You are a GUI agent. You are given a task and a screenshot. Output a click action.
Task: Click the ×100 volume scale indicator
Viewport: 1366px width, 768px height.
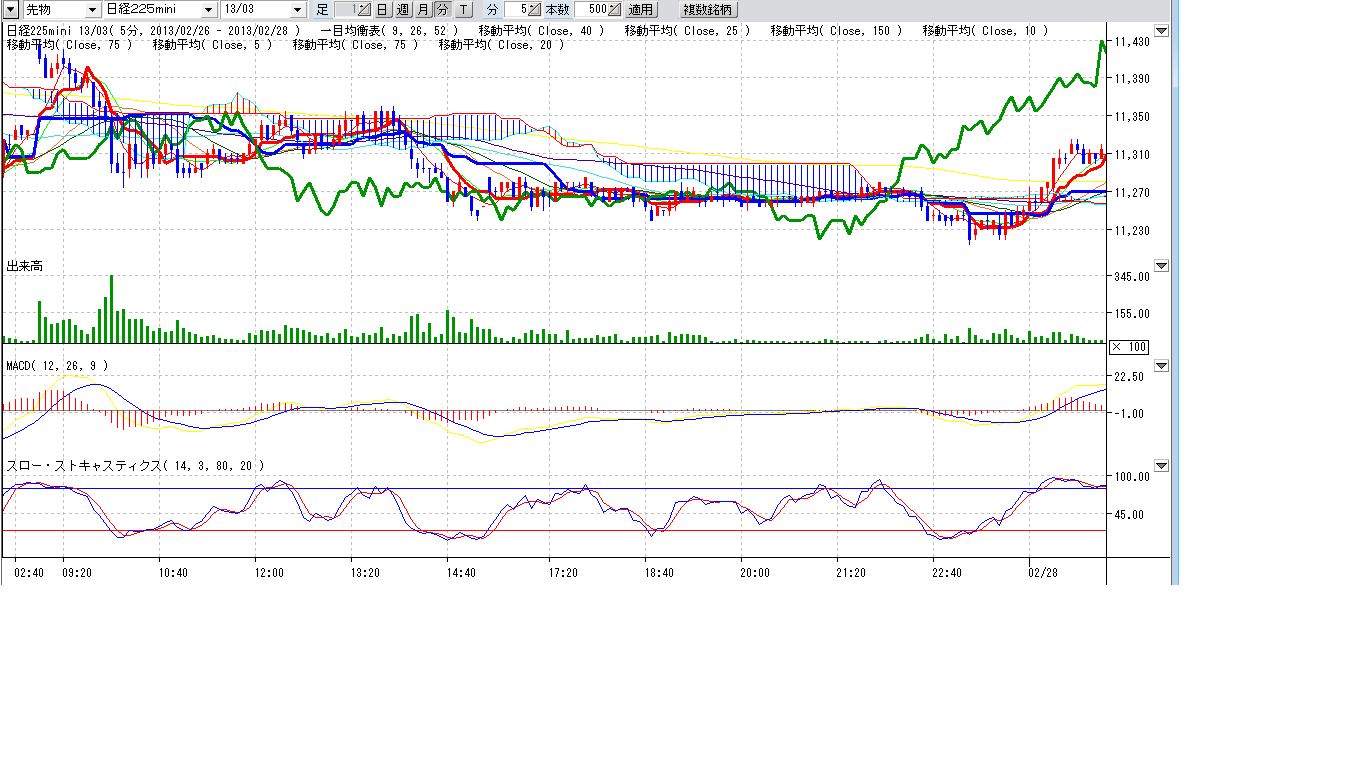pos(1130,346)
